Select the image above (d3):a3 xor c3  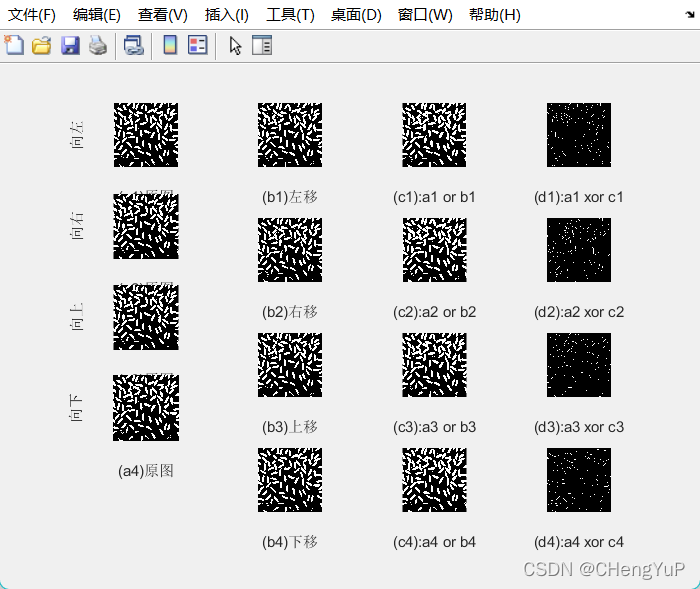tap(579, 365)
